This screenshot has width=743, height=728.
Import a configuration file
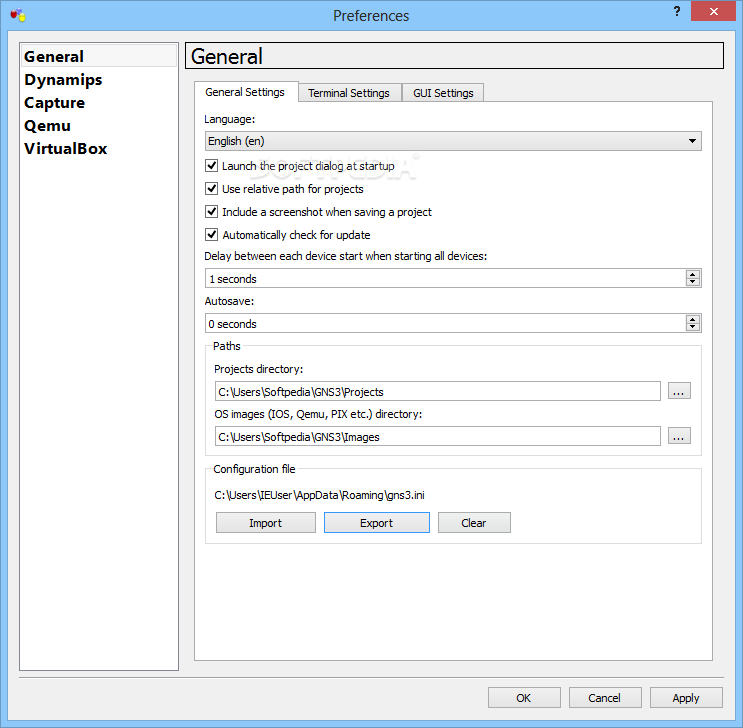pos(265,523)
